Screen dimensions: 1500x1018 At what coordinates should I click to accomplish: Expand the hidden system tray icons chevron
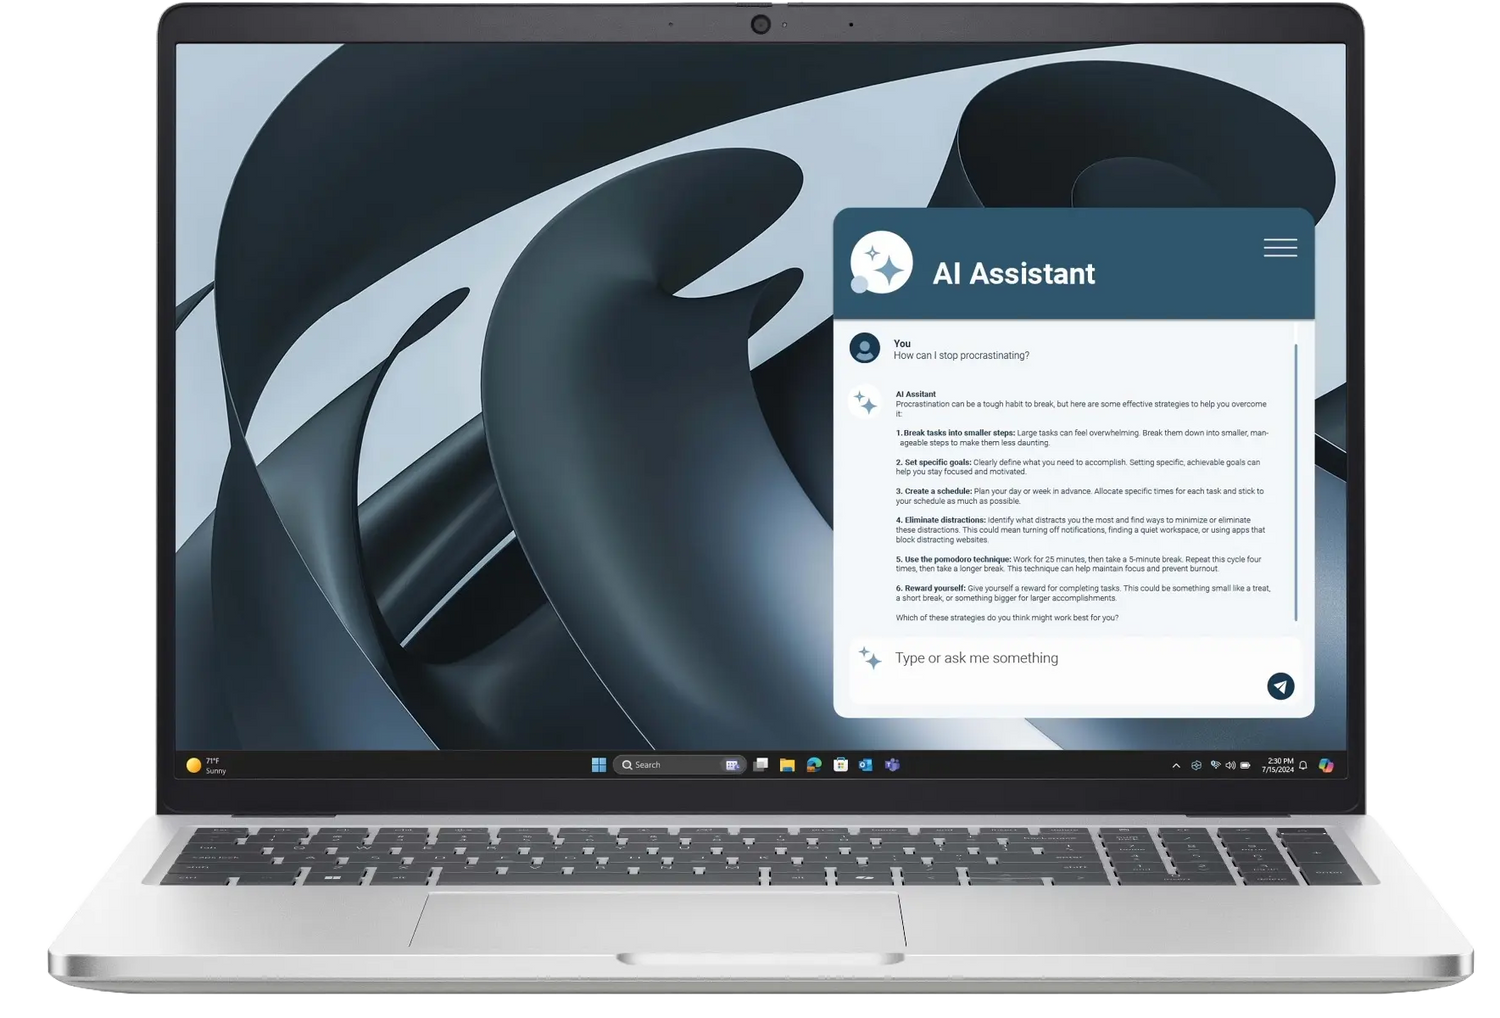(x=1176, y=766)
